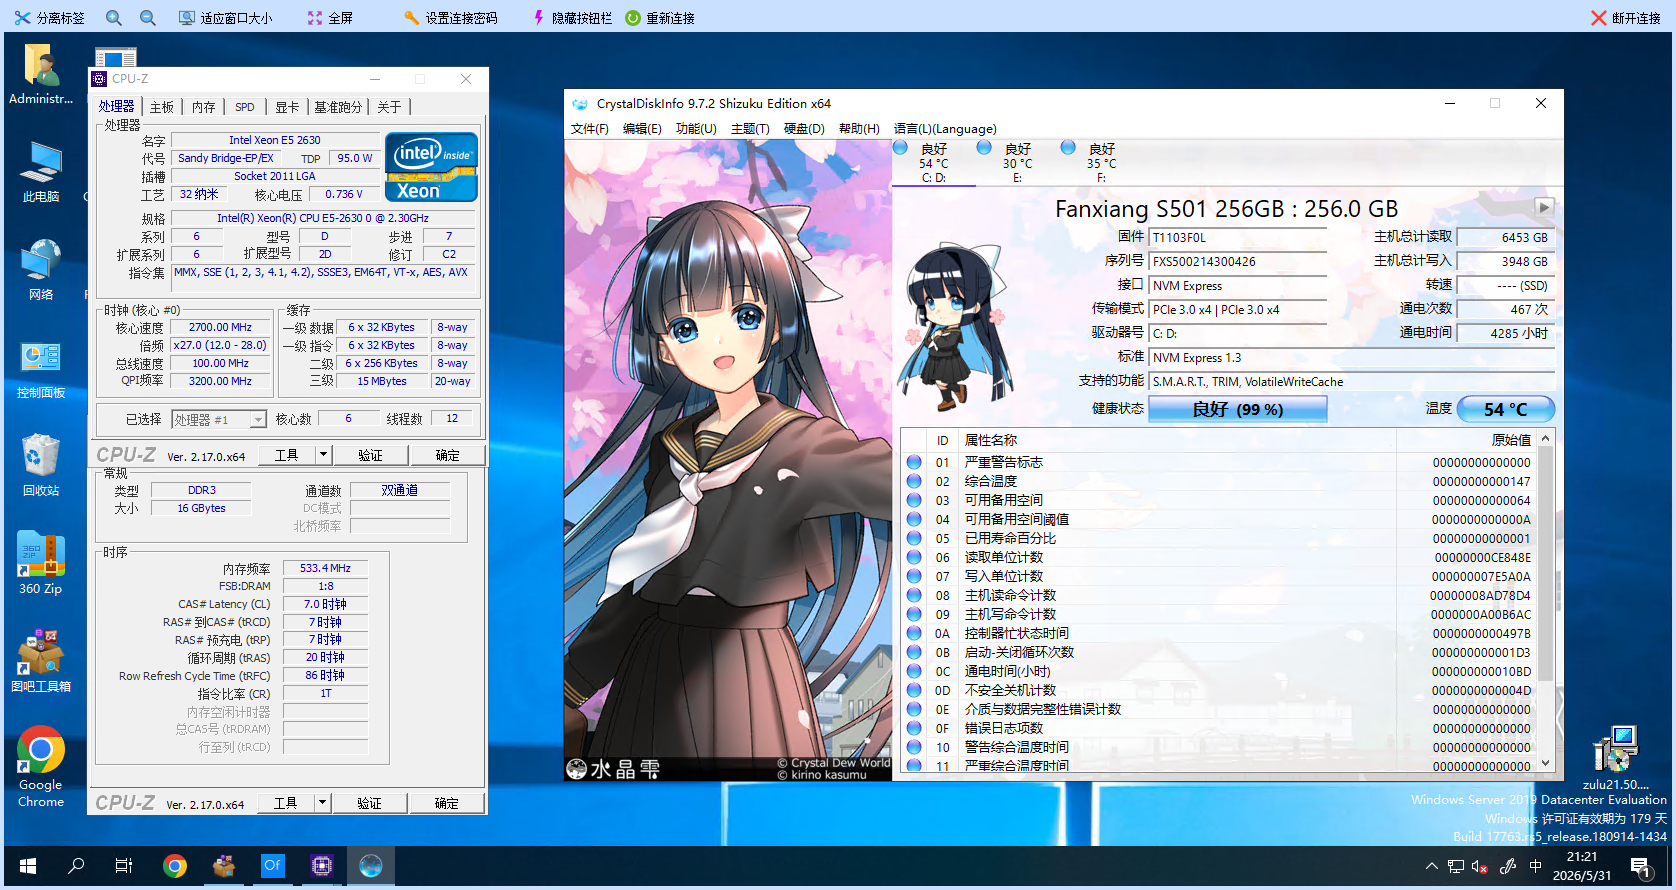Open the 处理器 #1 selection dropdown
This screenshot has width=1676, height=890.
pyautogui.click(x=219, y=420)
